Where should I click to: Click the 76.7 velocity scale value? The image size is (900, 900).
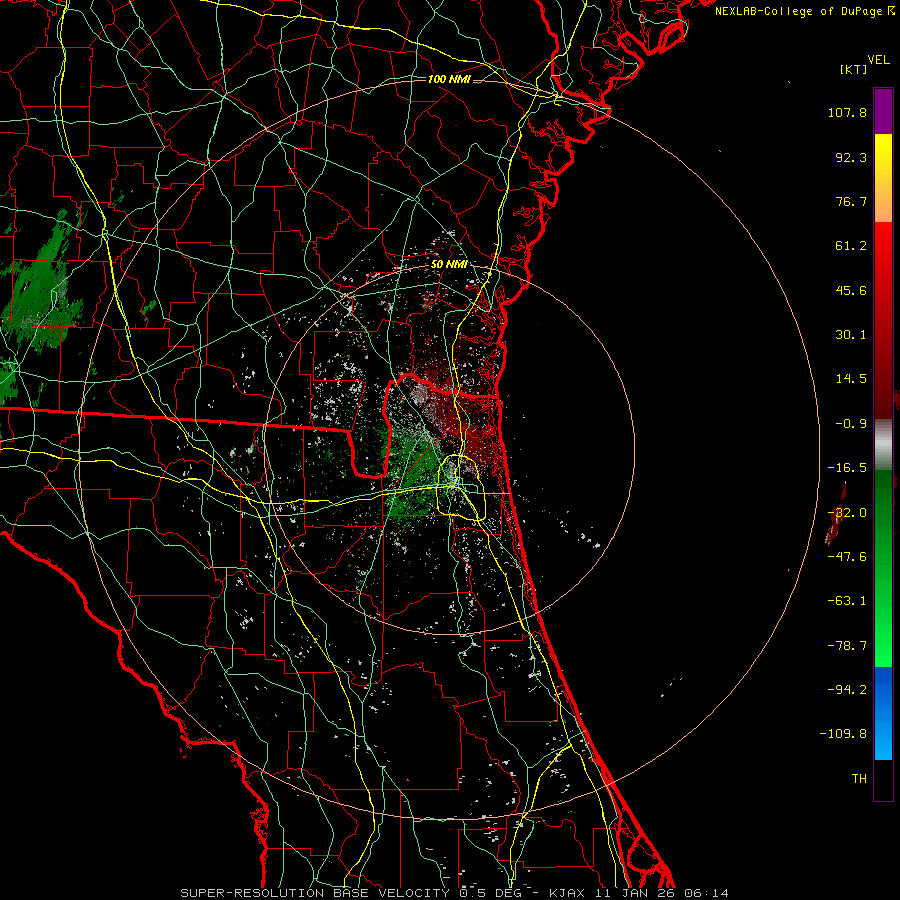851,201
